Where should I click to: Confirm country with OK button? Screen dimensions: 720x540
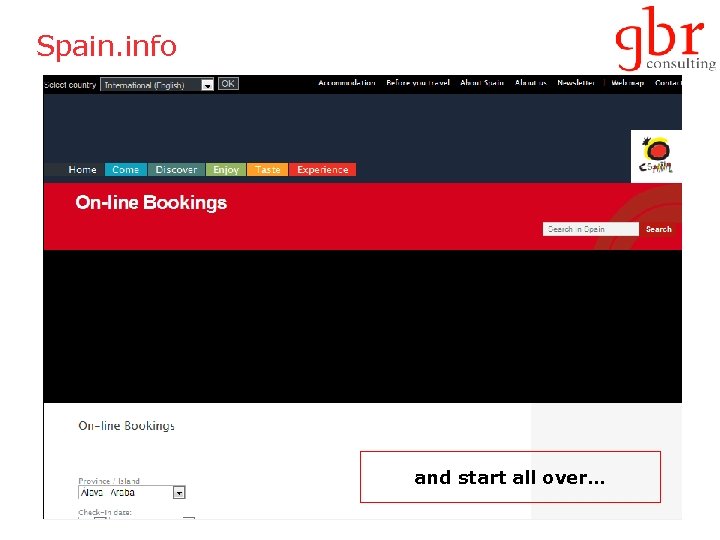click(228, 84)
